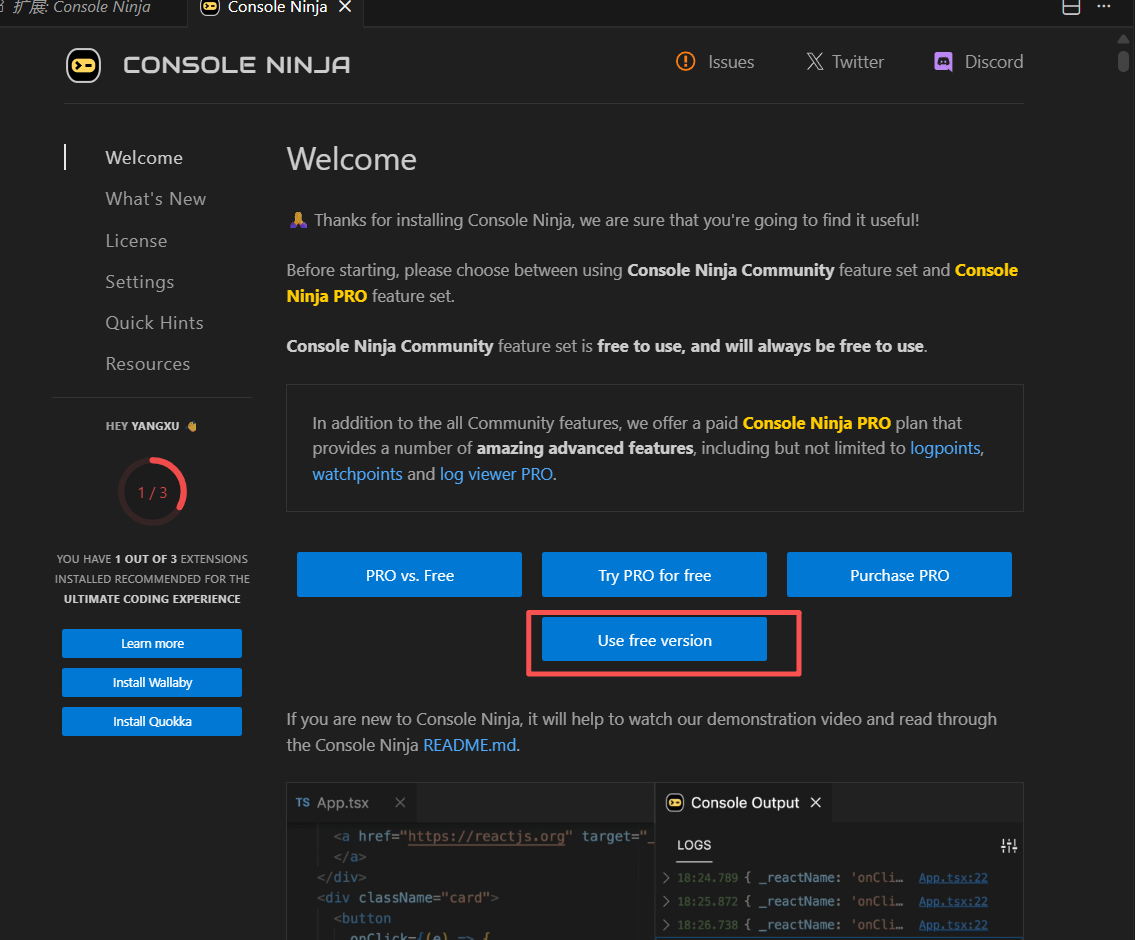Go to Settings section
Viewport: 1135px width, 940px height.
(x=140, y=282)
